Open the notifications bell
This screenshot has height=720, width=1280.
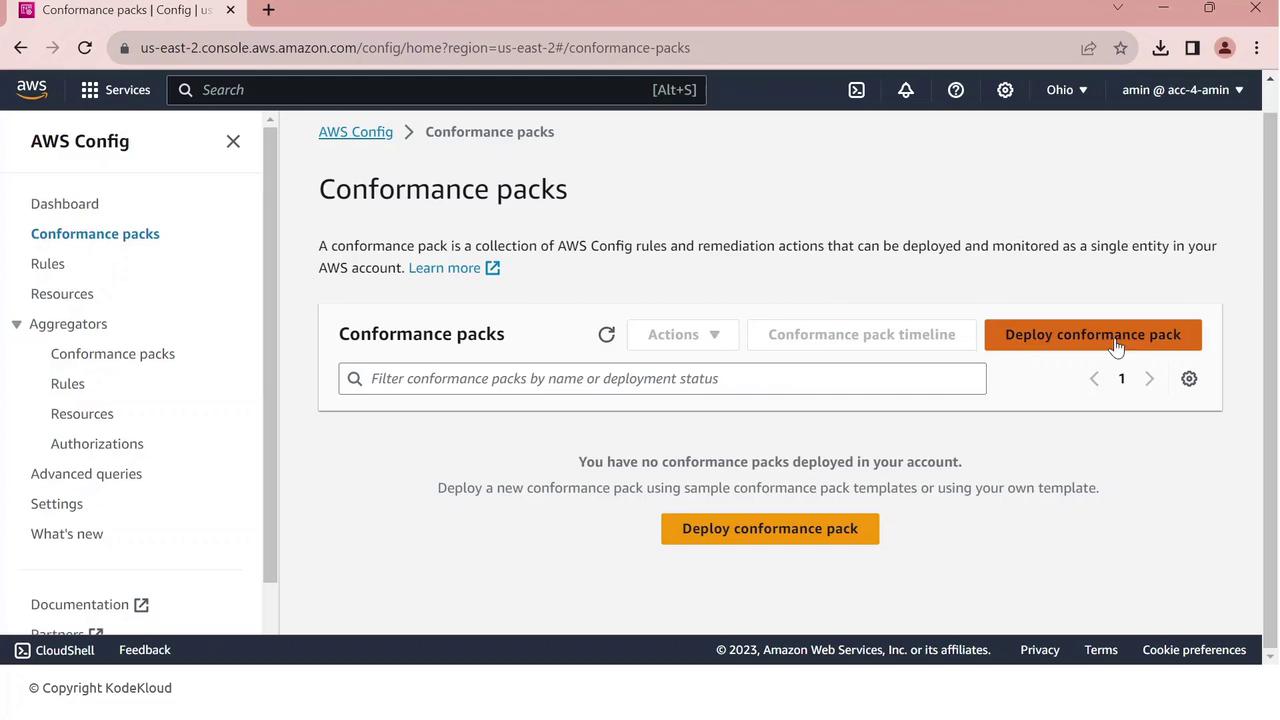pos(906,90)
